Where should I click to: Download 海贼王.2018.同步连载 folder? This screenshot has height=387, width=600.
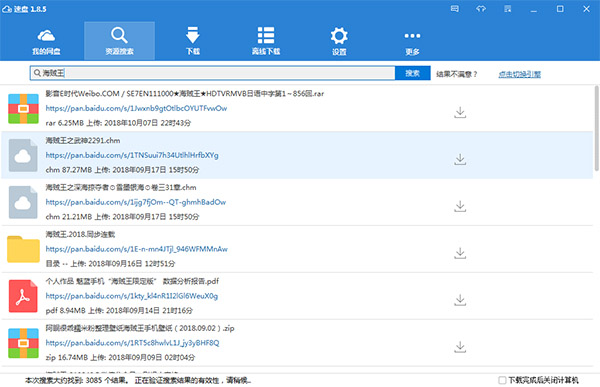coord(460,253)
